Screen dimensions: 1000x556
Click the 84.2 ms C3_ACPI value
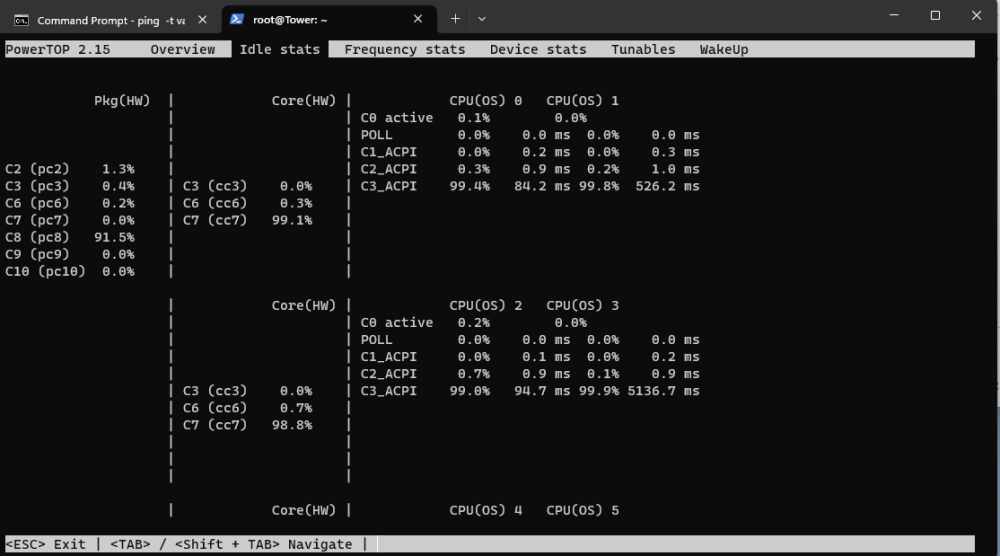542,186
